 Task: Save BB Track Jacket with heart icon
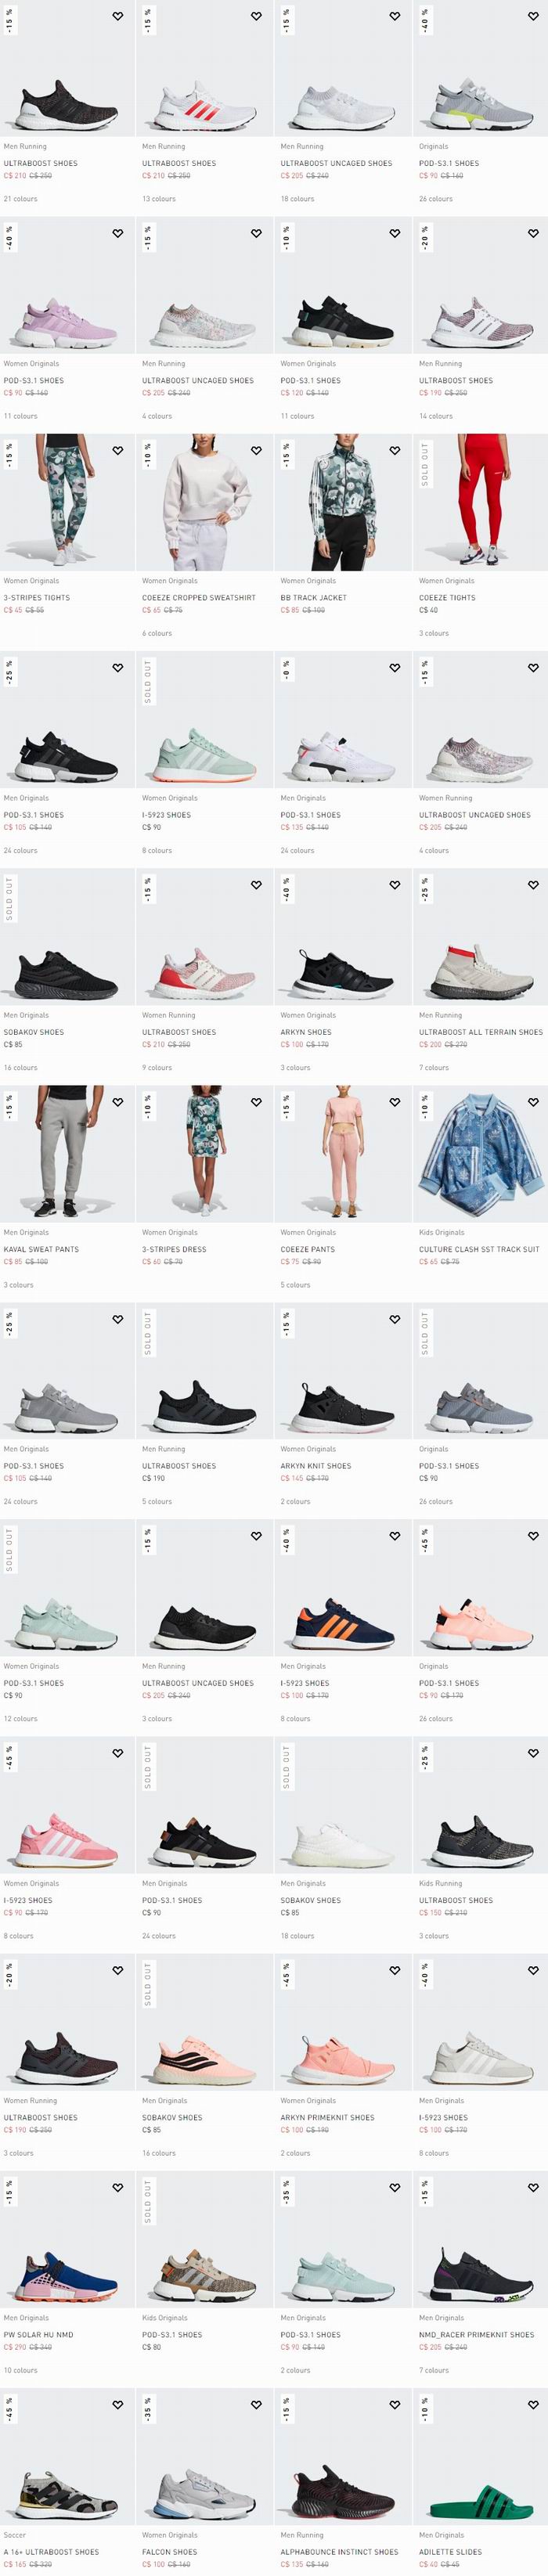pyautogui.click(x=394, y=450)
